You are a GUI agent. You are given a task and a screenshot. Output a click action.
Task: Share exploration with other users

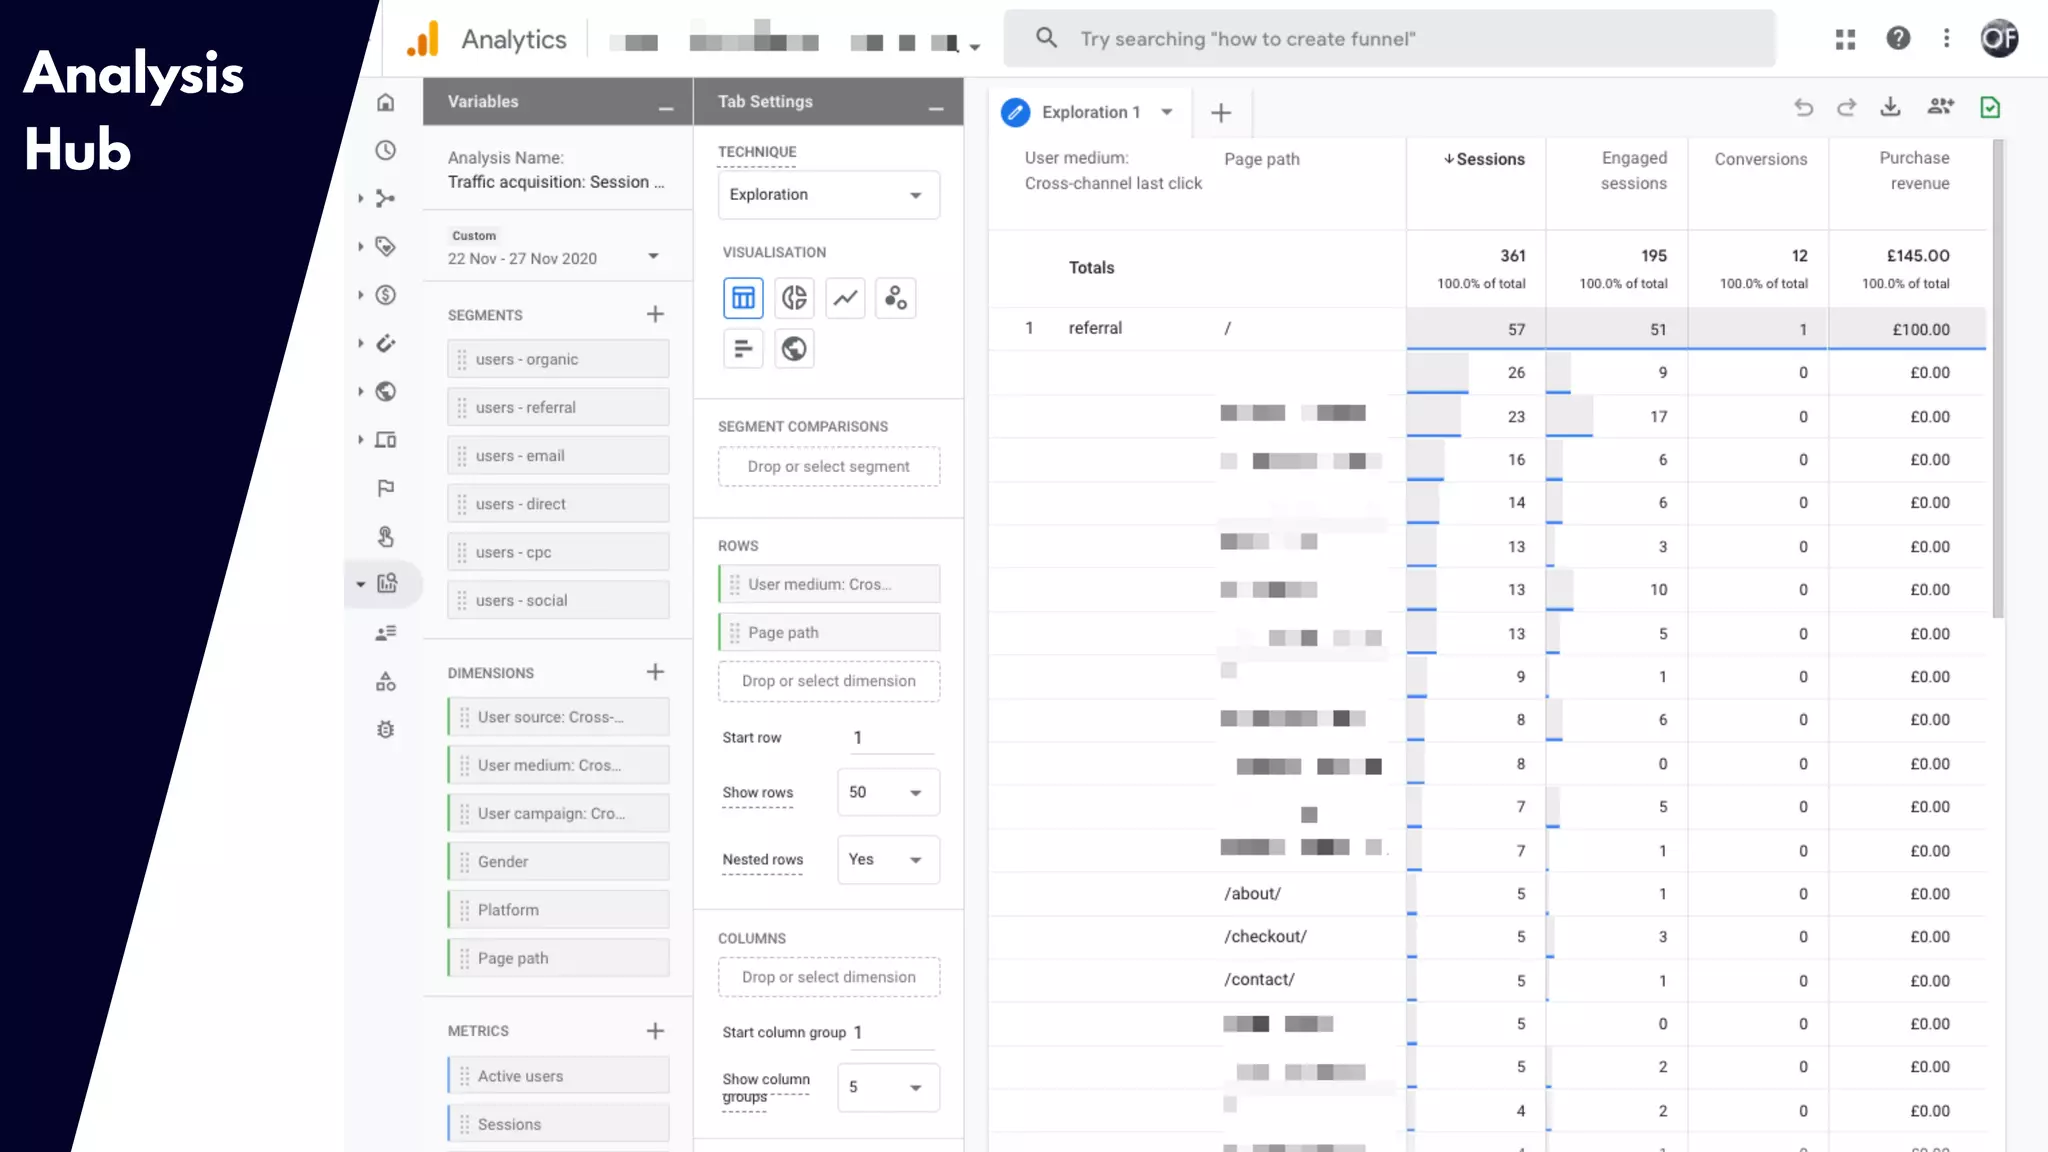[x=1940, y=107]
